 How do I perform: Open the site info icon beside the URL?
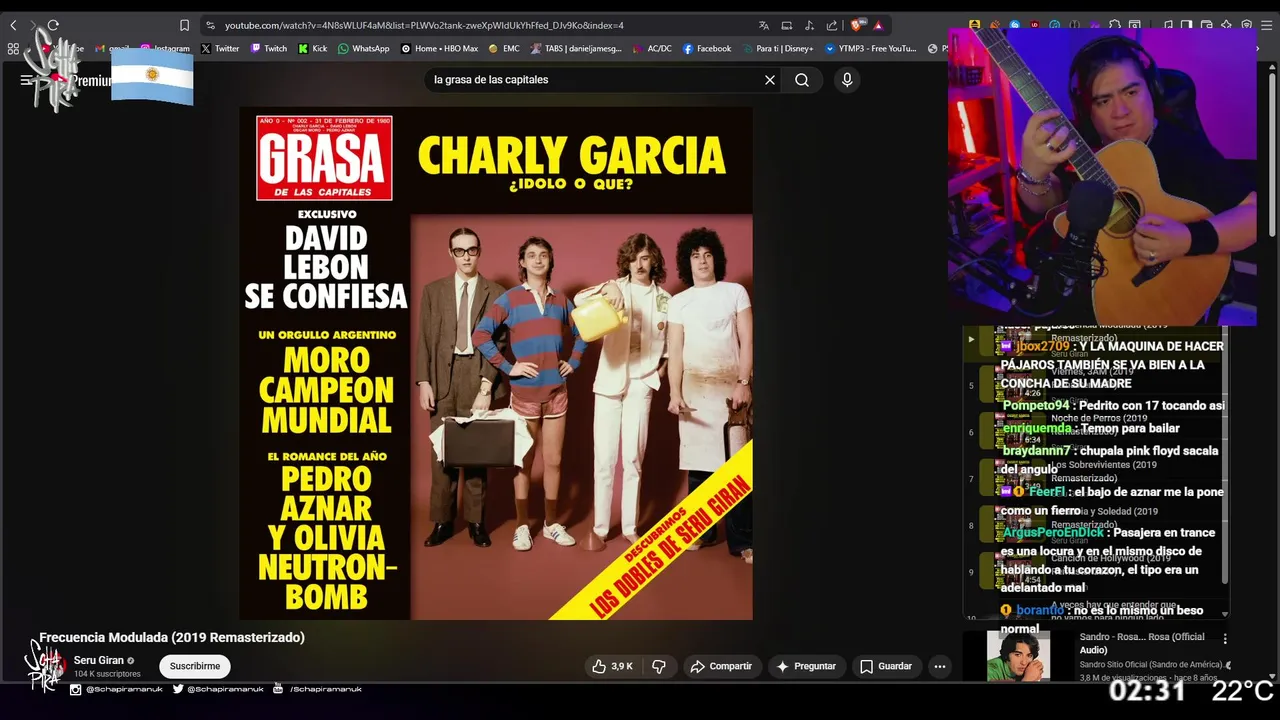210,25
